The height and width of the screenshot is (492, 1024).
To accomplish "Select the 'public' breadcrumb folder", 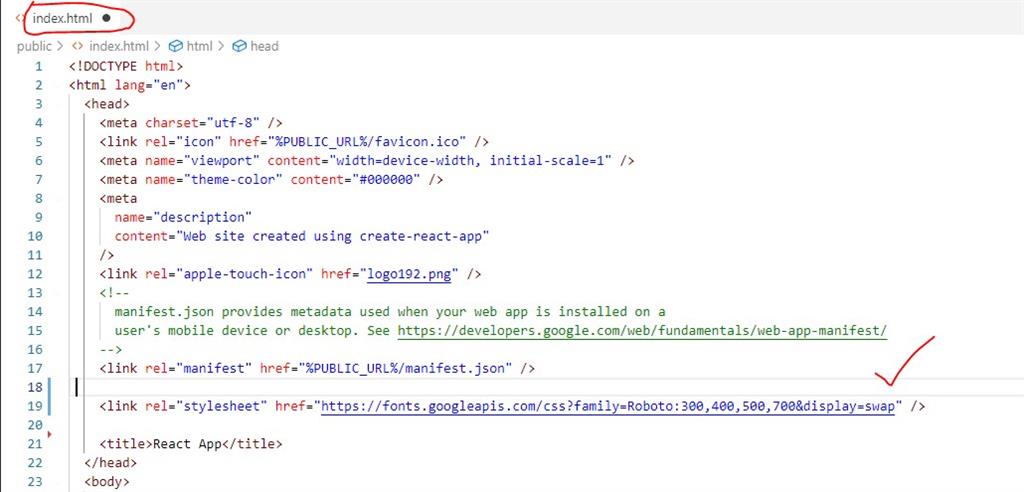I will [x=34, y=46].
